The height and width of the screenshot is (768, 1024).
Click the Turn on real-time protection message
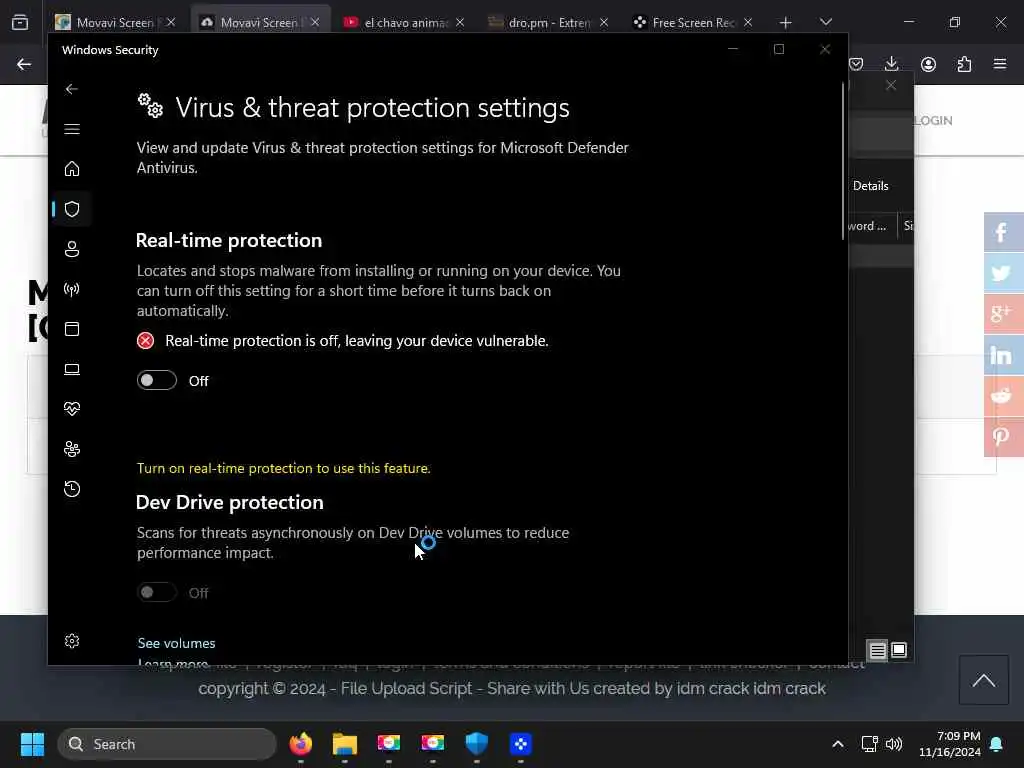(x=283, y=468)
